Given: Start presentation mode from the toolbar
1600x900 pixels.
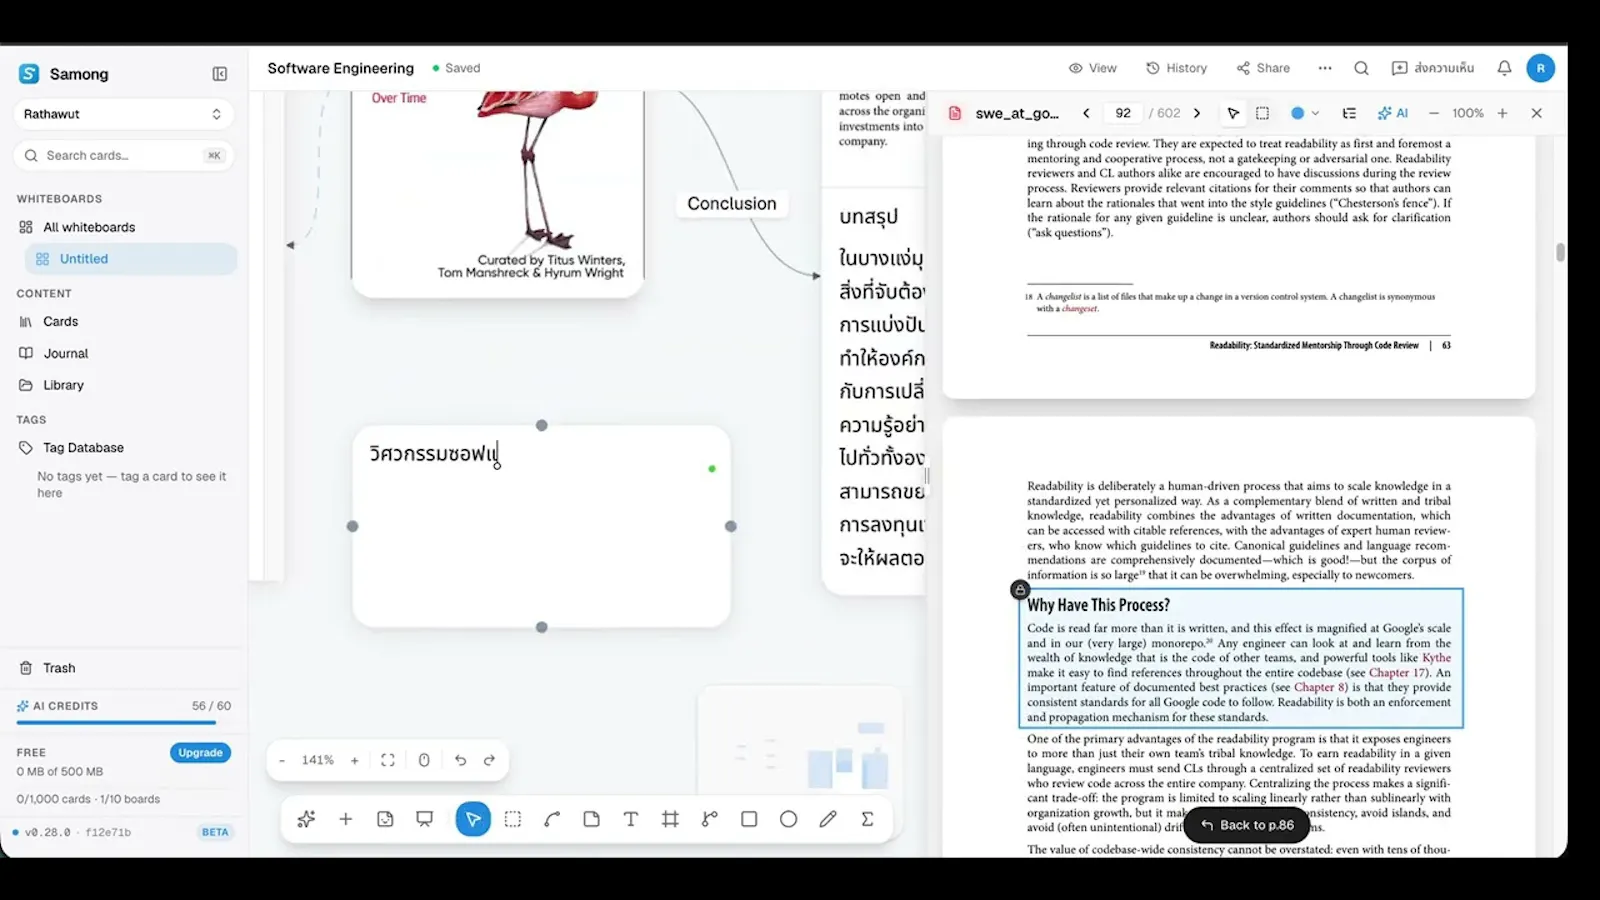Looking at the screenshot, I should [x=425, y=819].
